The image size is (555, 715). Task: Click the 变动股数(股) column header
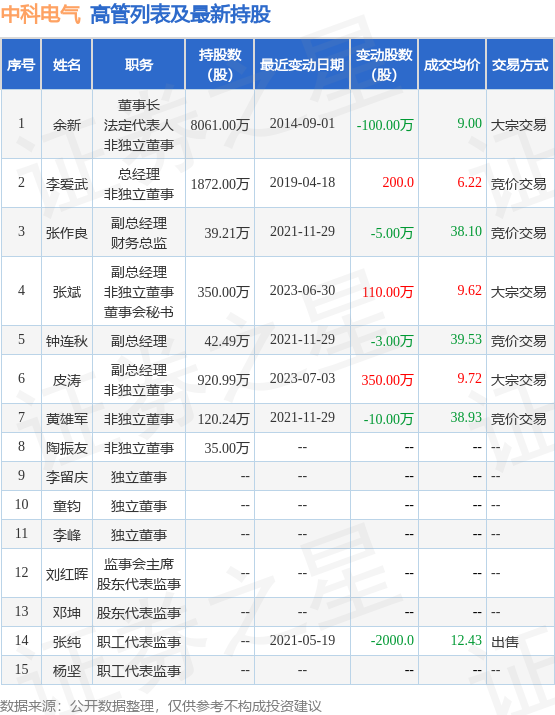click(384, 65)
